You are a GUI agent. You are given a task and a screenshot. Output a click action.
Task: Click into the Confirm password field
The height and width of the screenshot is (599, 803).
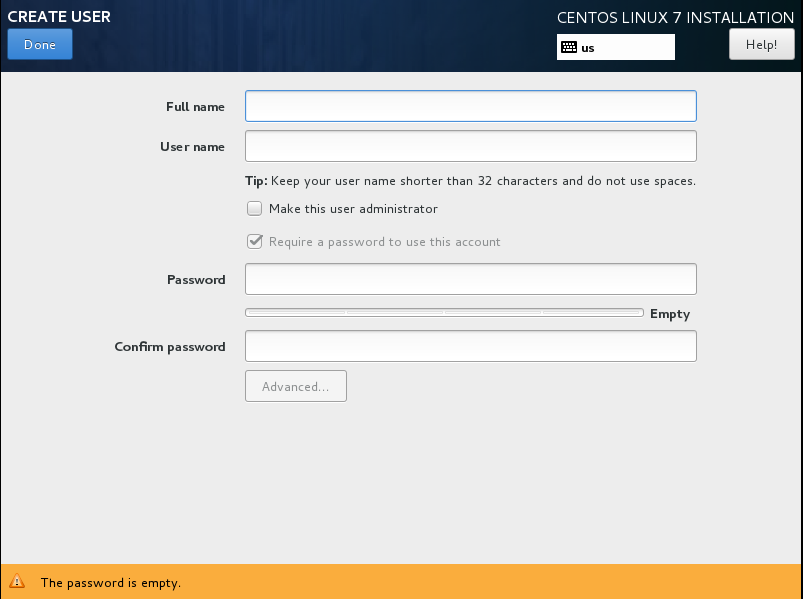click(x=471, y=346)
